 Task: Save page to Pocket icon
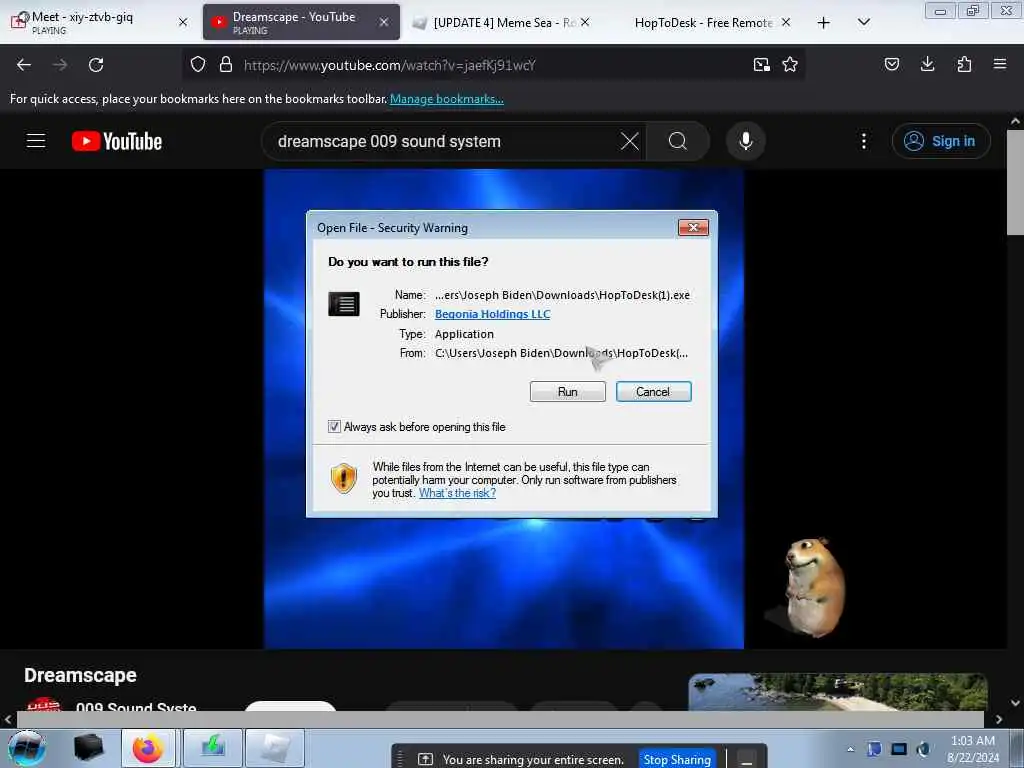[892, 64]
